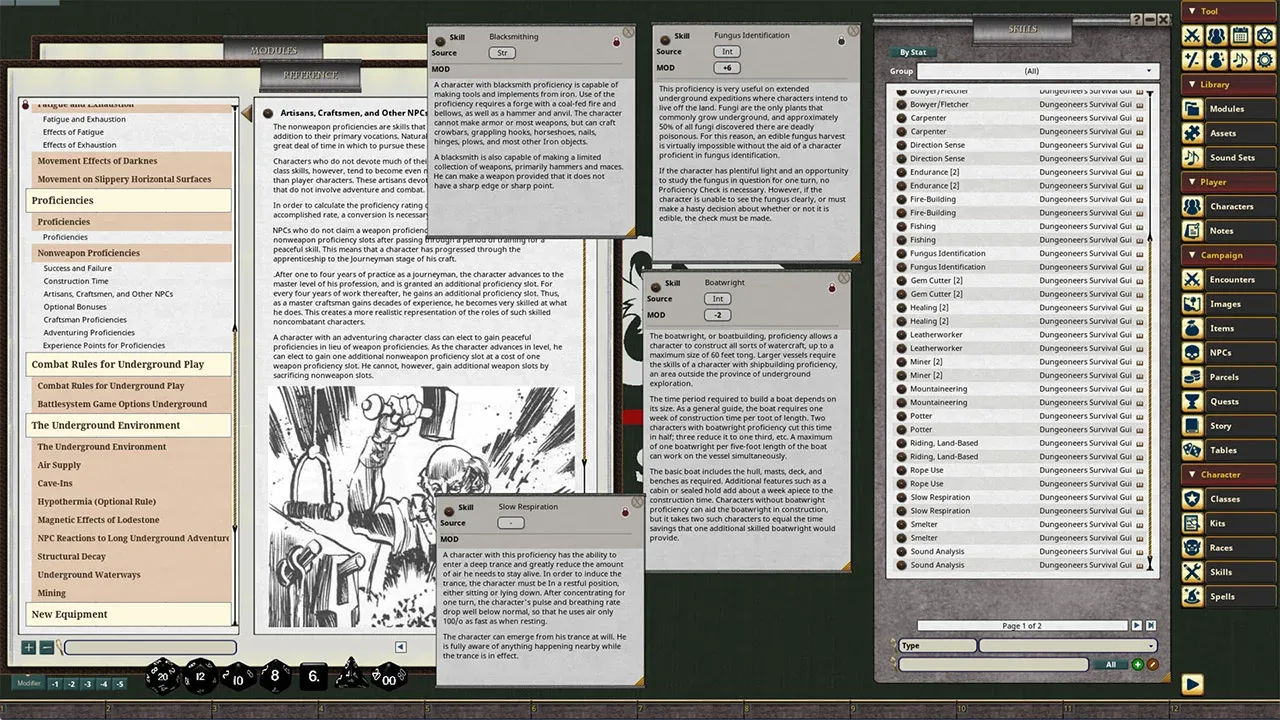Viewport: 1280px width, 720px height.
Task: Toggle the -5 modifier button
Action: 120,684
